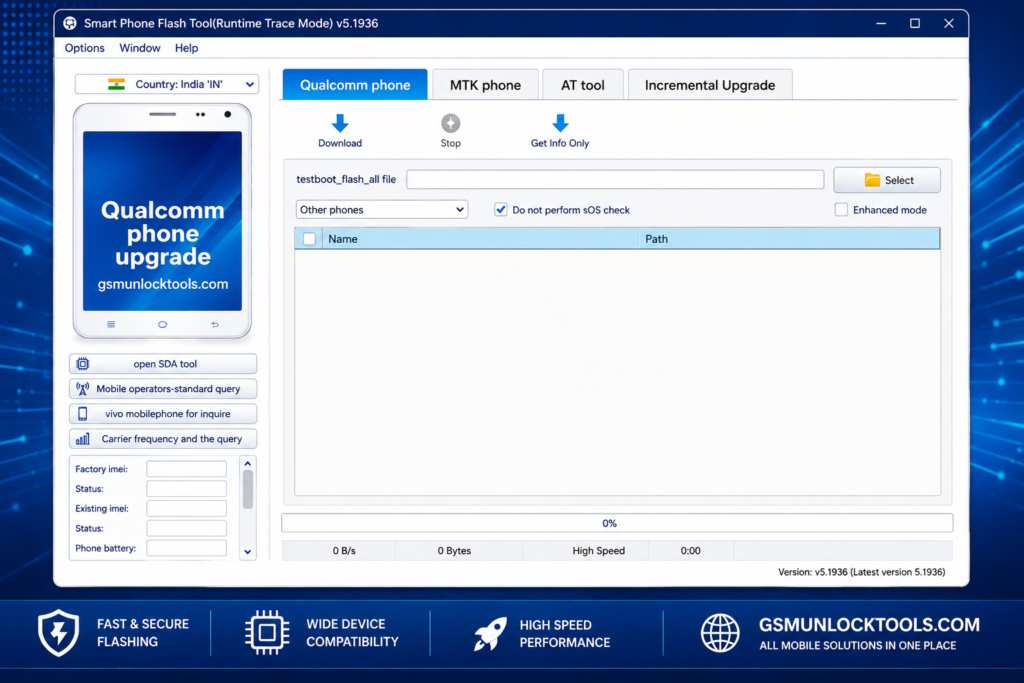The width and height of the screenshot is (1024, 683).
Task: Switch to the MTK phone tab
Action: point(485,85)
